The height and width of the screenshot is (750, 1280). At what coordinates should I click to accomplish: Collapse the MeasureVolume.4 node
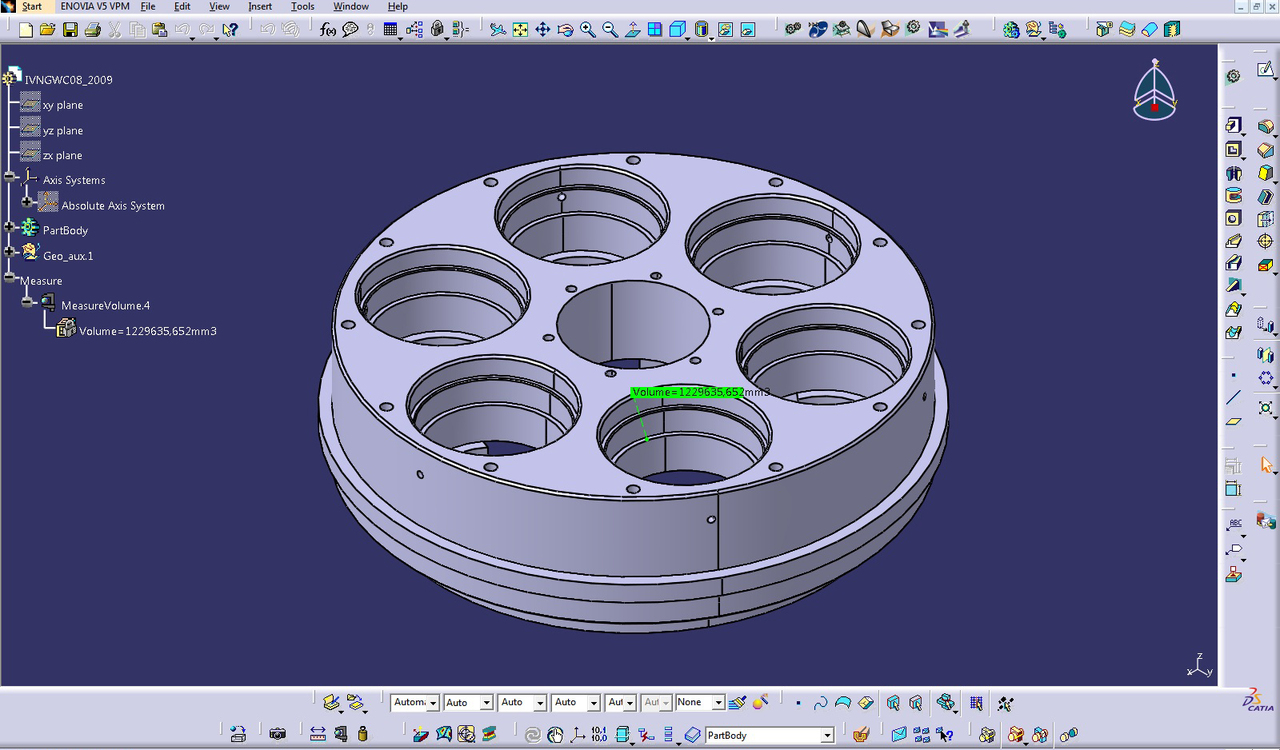click(28, 302)
